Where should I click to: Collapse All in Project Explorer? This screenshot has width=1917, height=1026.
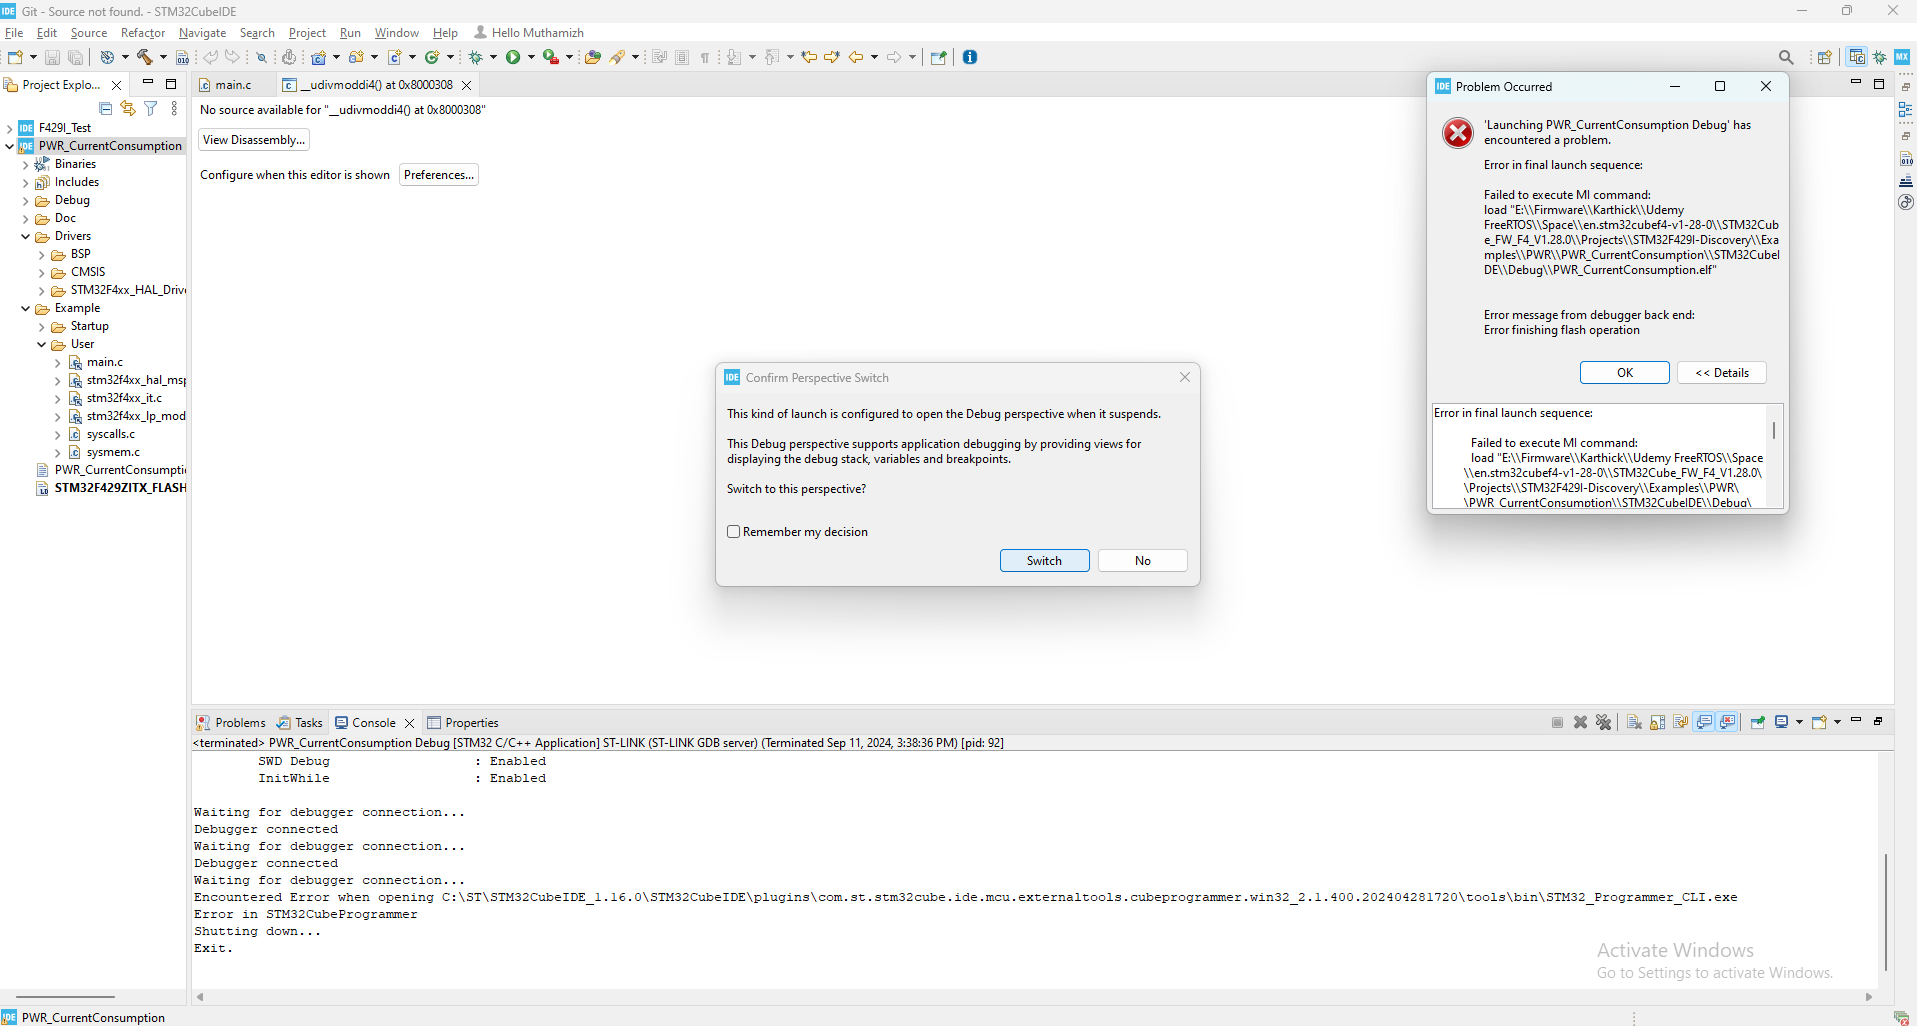point(105,108)
